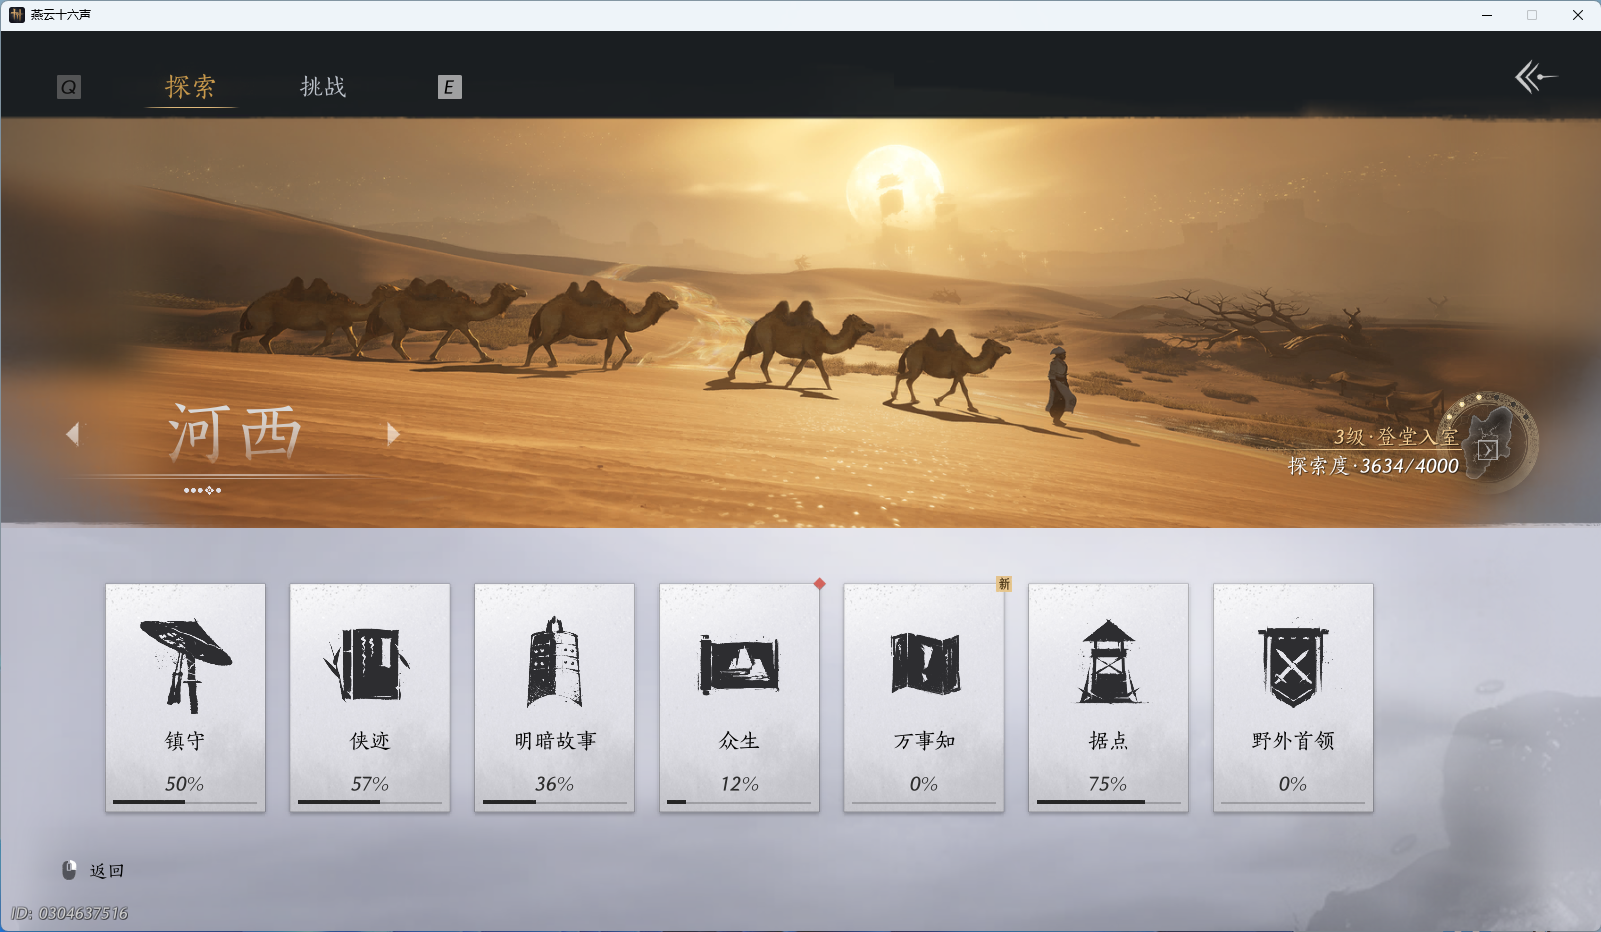Click the left arrow to previous region

[x=72, y=435]
